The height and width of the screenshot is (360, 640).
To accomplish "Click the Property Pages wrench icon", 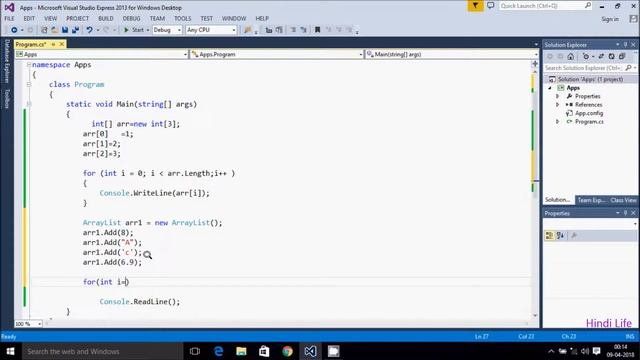I will [x=574, y=236].
